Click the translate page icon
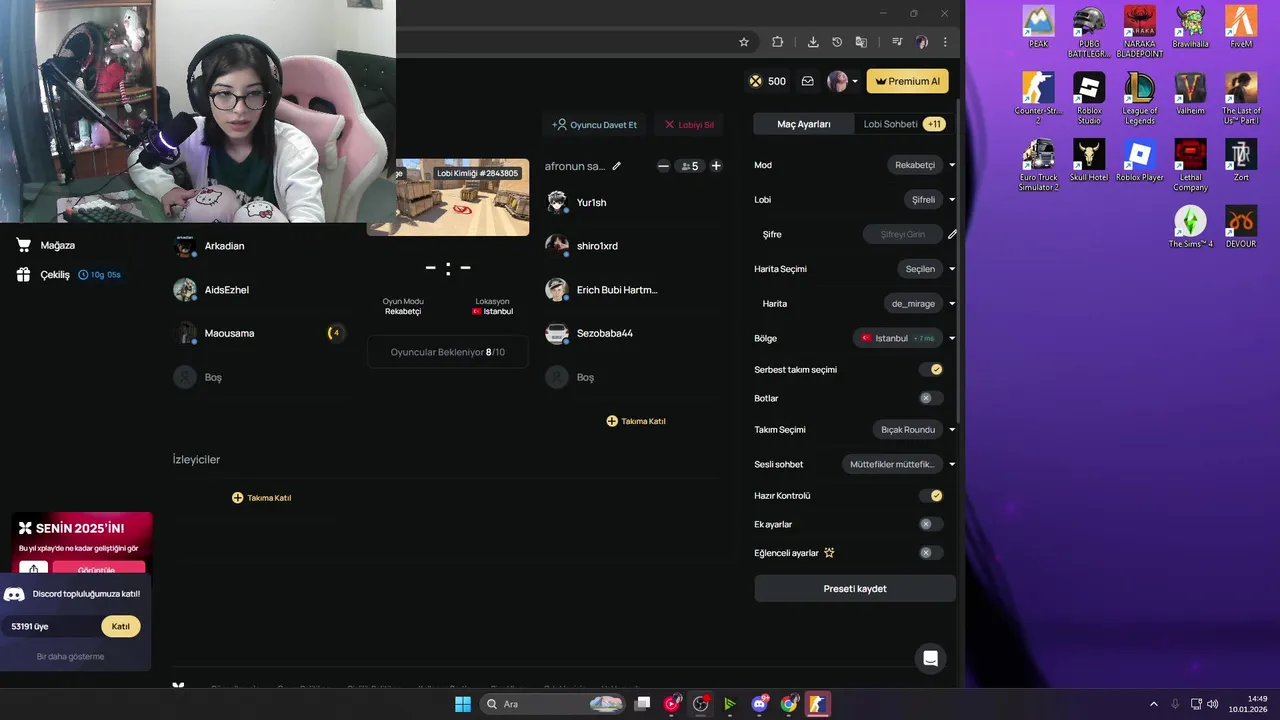The width and height of the screenshot is (1280, 720). pyautogui.click(x=861, y=42)
